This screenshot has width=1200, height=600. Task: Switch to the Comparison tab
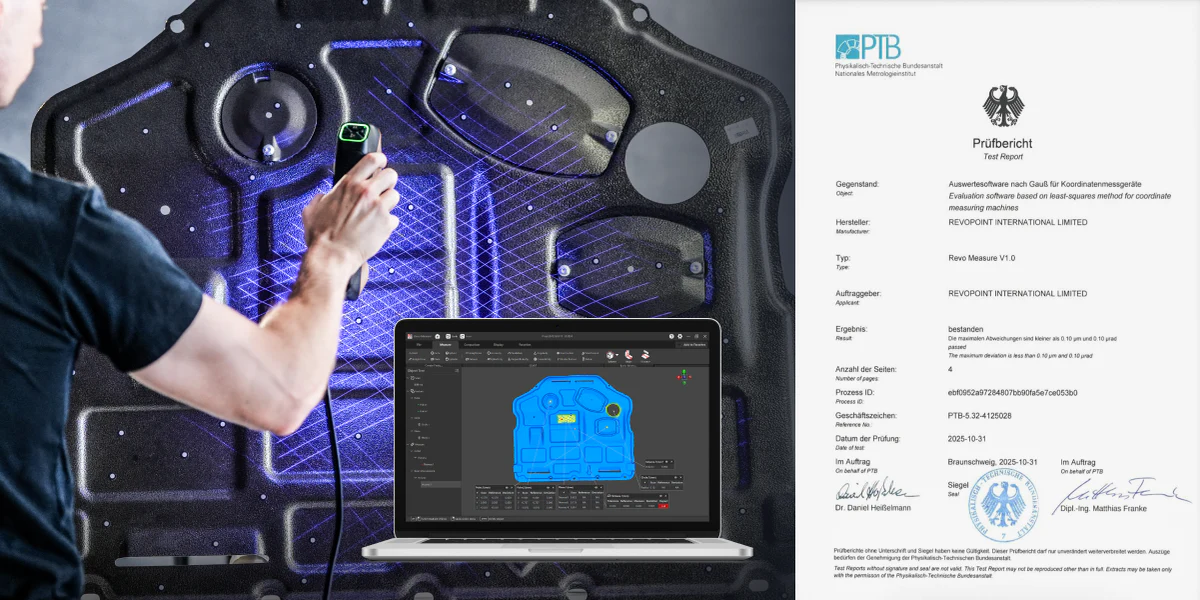(472, 344)
